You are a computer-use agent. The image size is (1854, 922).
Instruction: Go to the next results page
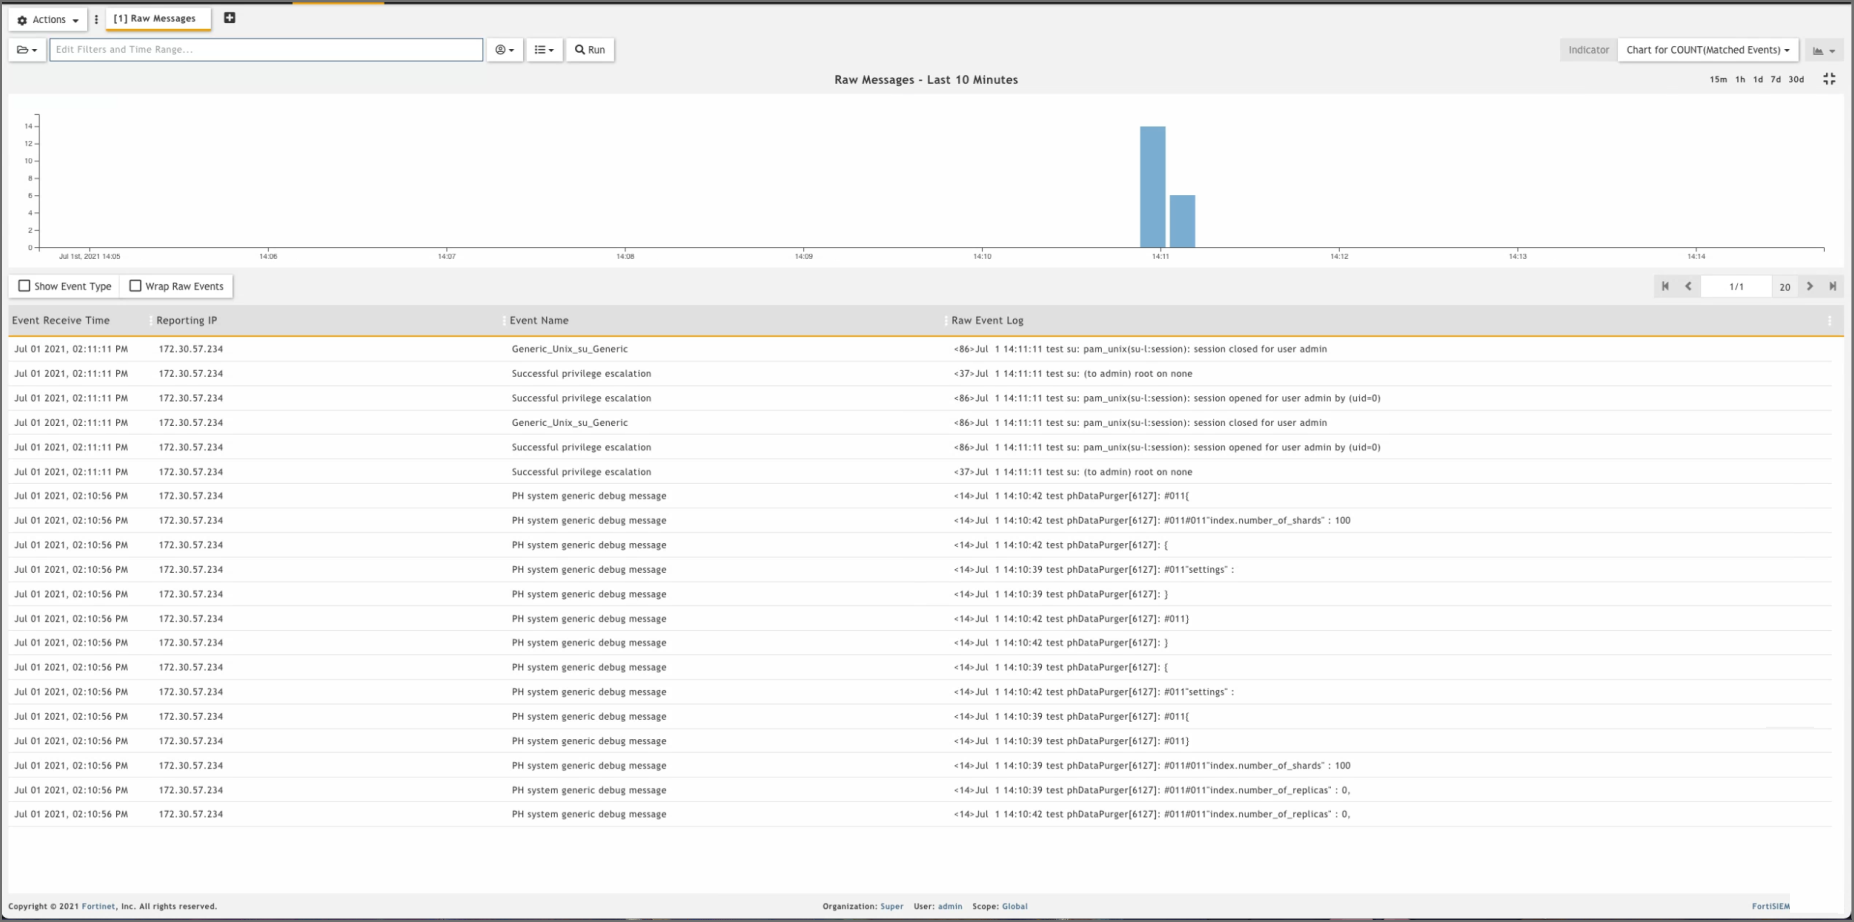tap(1809, 286)
